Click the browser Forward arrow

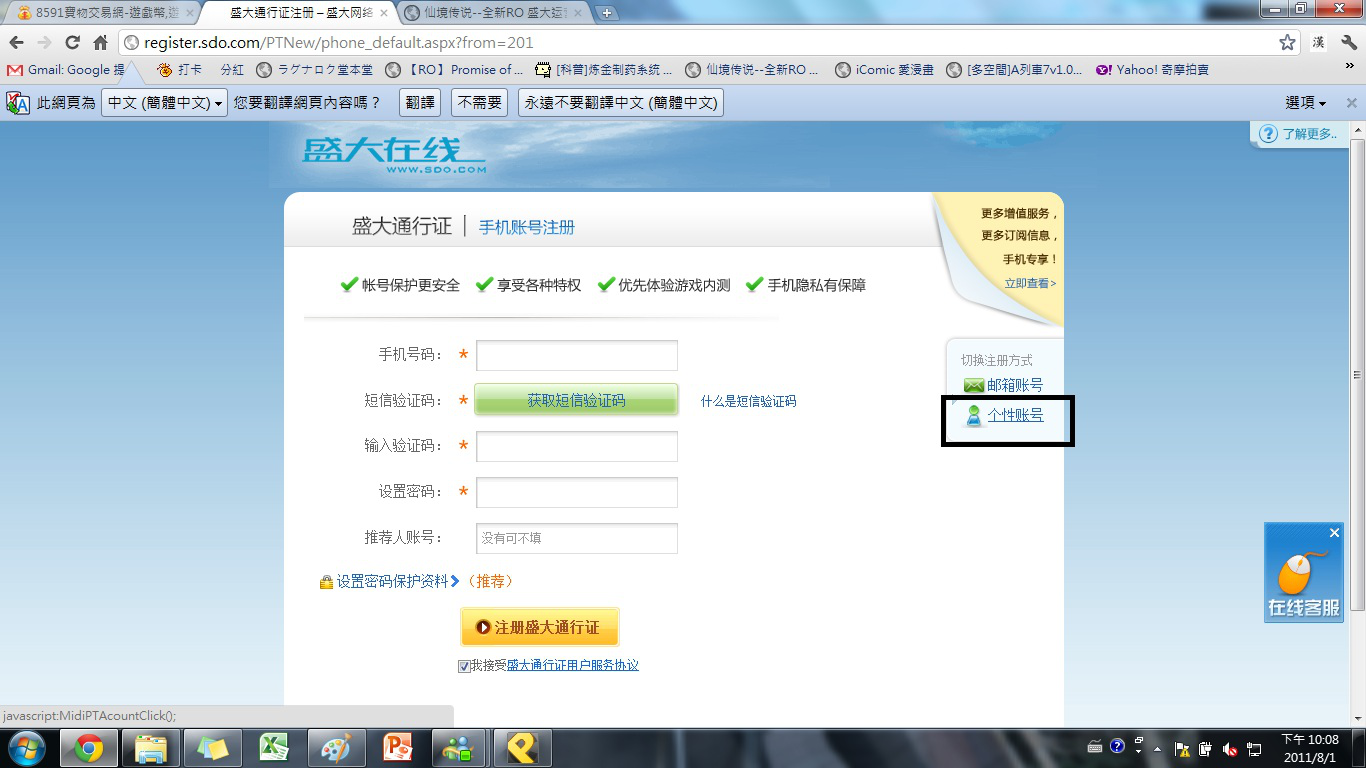pos(44,43)
